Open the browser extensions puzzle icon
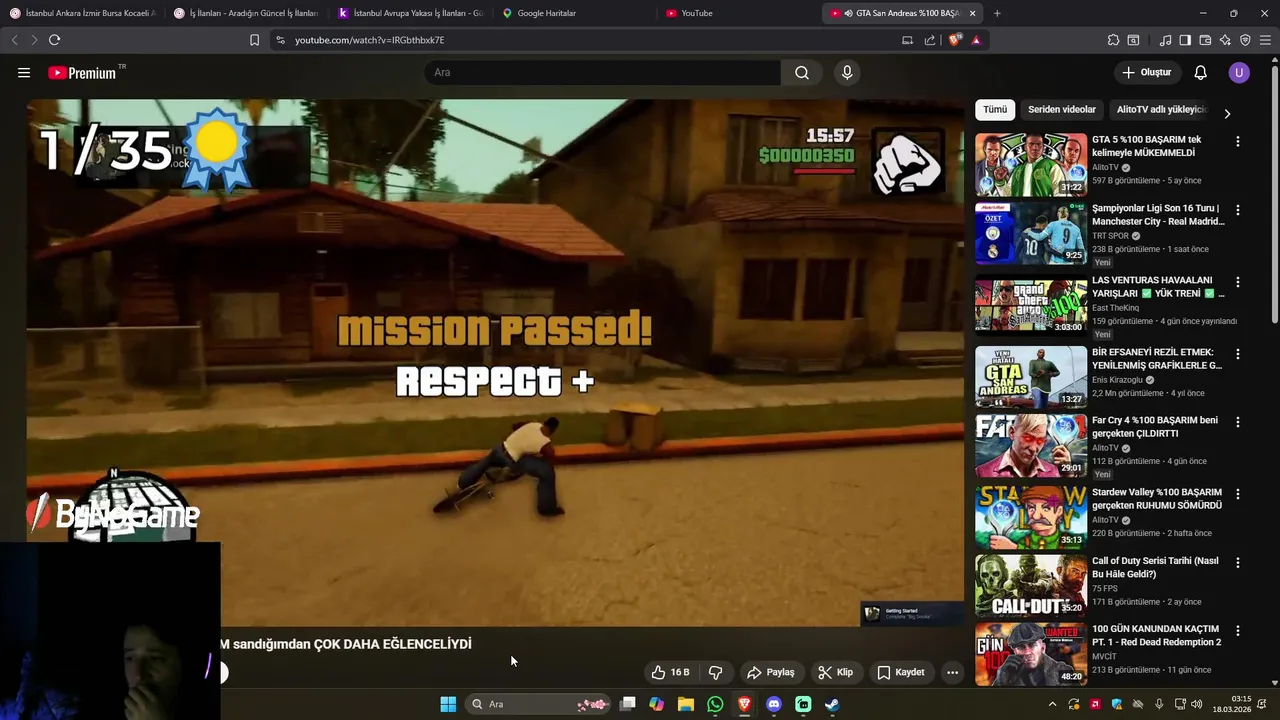The height and width of the screenshot is (720, 1280). click(x=1113, y=40)
